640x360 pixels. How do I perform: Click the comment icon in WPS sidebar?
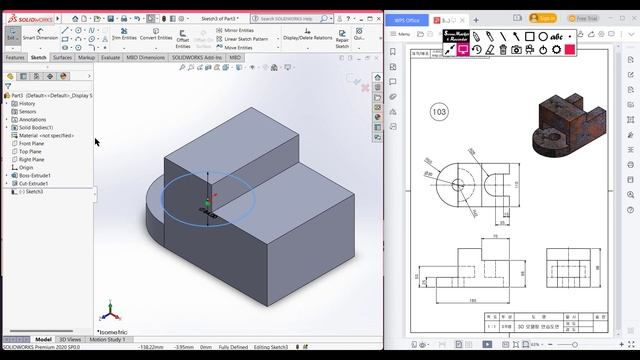tap(393, 82)
